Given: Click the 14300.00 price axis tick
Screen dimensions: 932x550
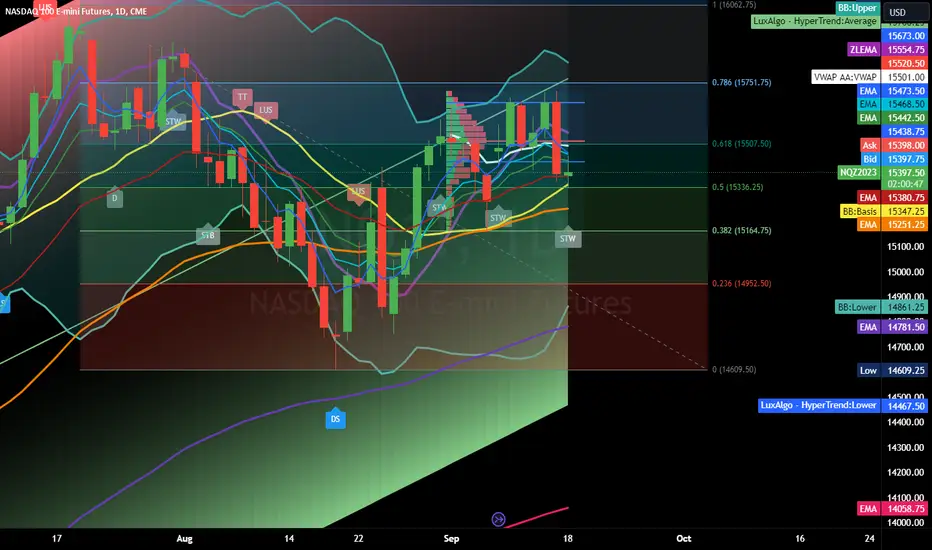Looking at the screenshot, I should click(906, 447).
